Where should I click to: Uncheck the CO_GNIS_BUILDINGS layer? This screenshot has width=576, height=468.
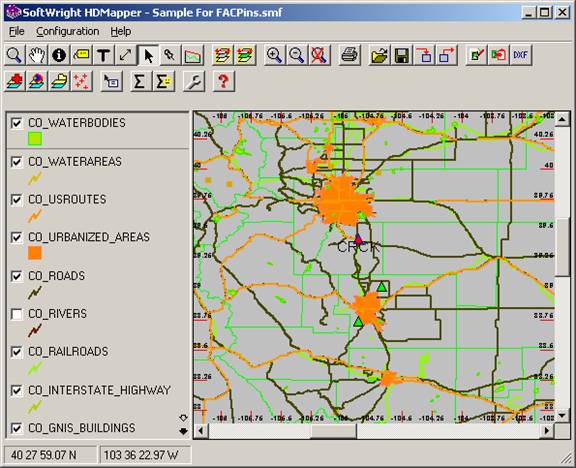pyautogui.click(x=17, y=428)
